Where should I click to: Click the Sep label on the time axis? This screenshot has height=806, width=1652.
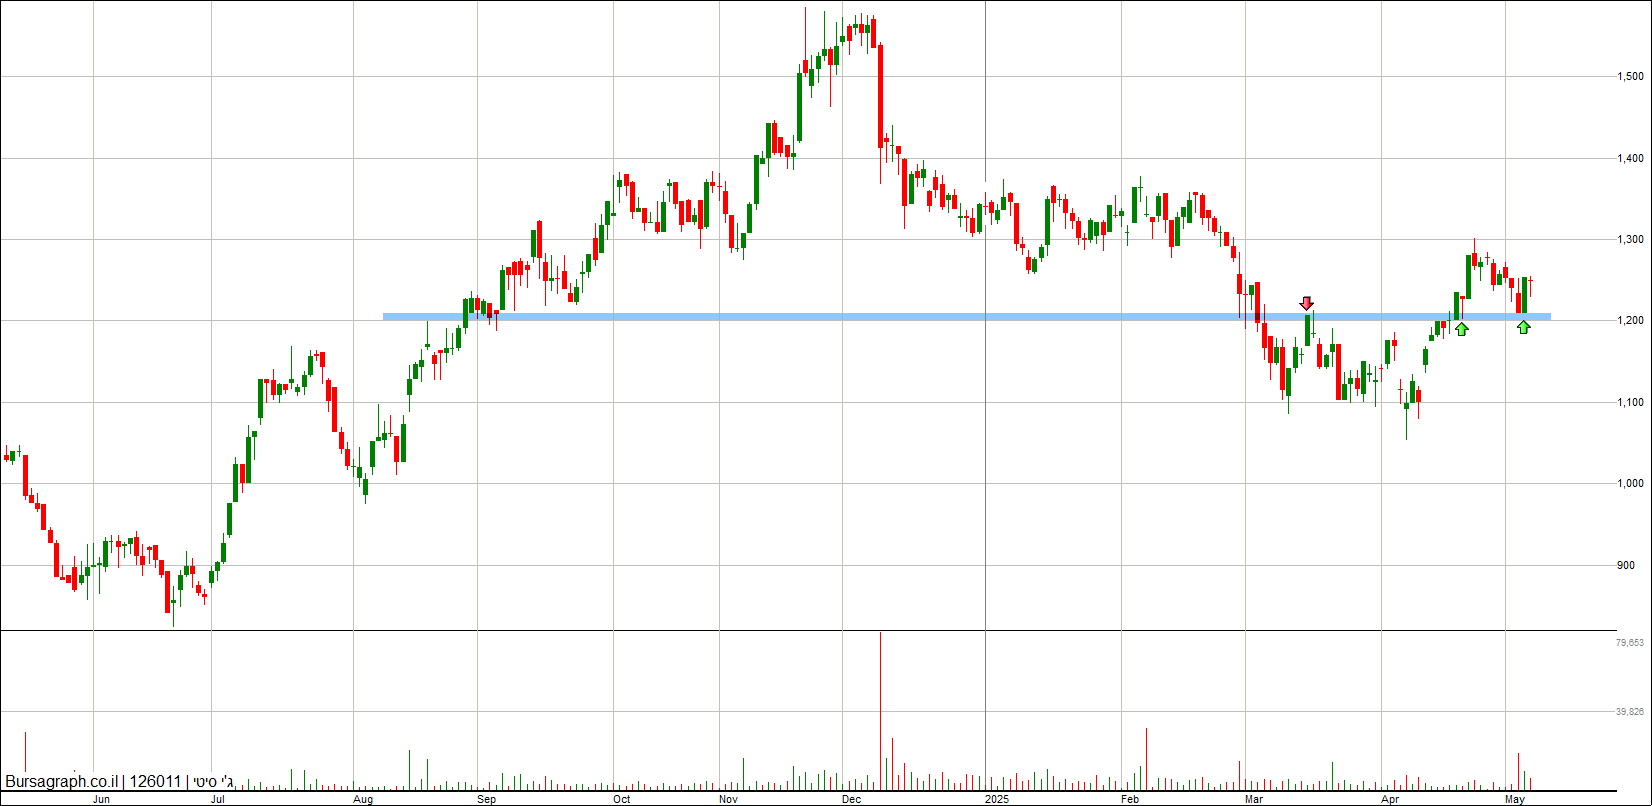487,800
